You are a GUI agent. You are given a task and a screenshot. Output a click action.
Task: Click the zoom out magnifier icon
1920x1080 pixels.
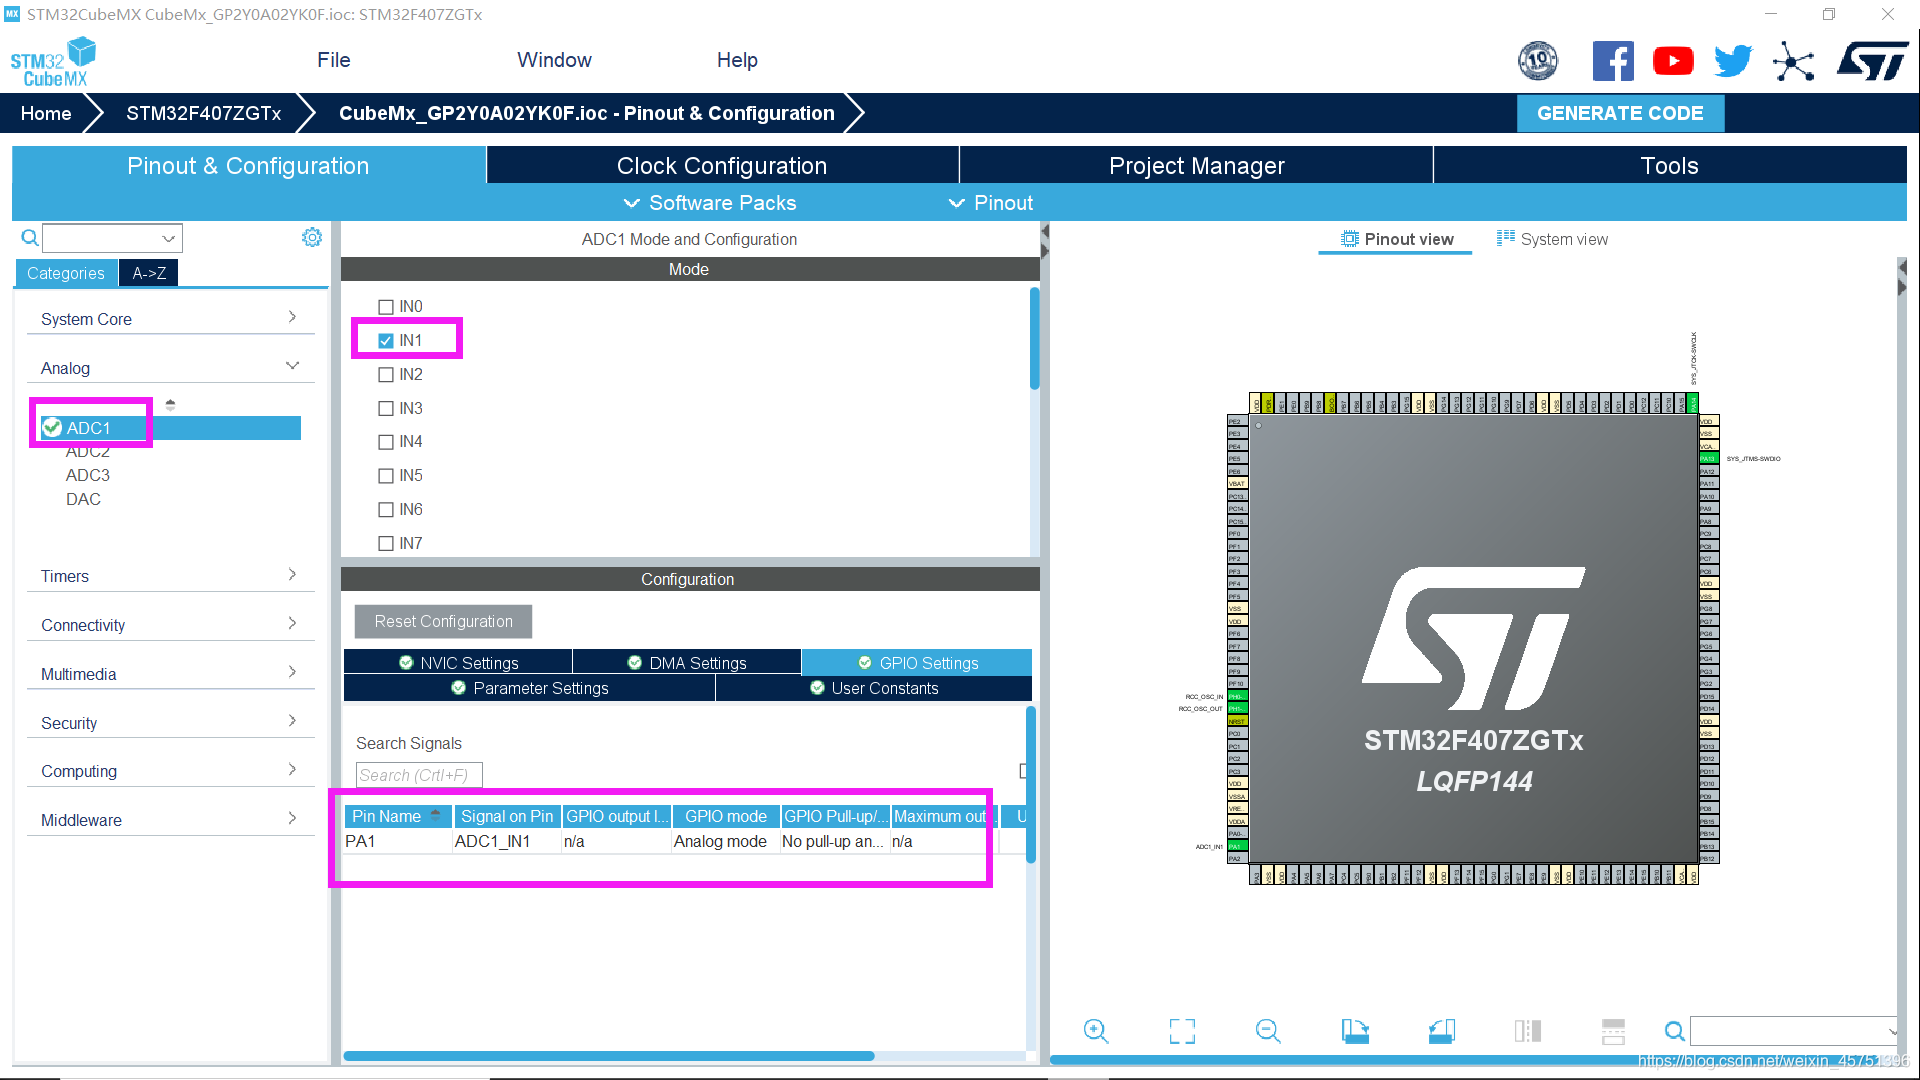coord(1268,1031)
